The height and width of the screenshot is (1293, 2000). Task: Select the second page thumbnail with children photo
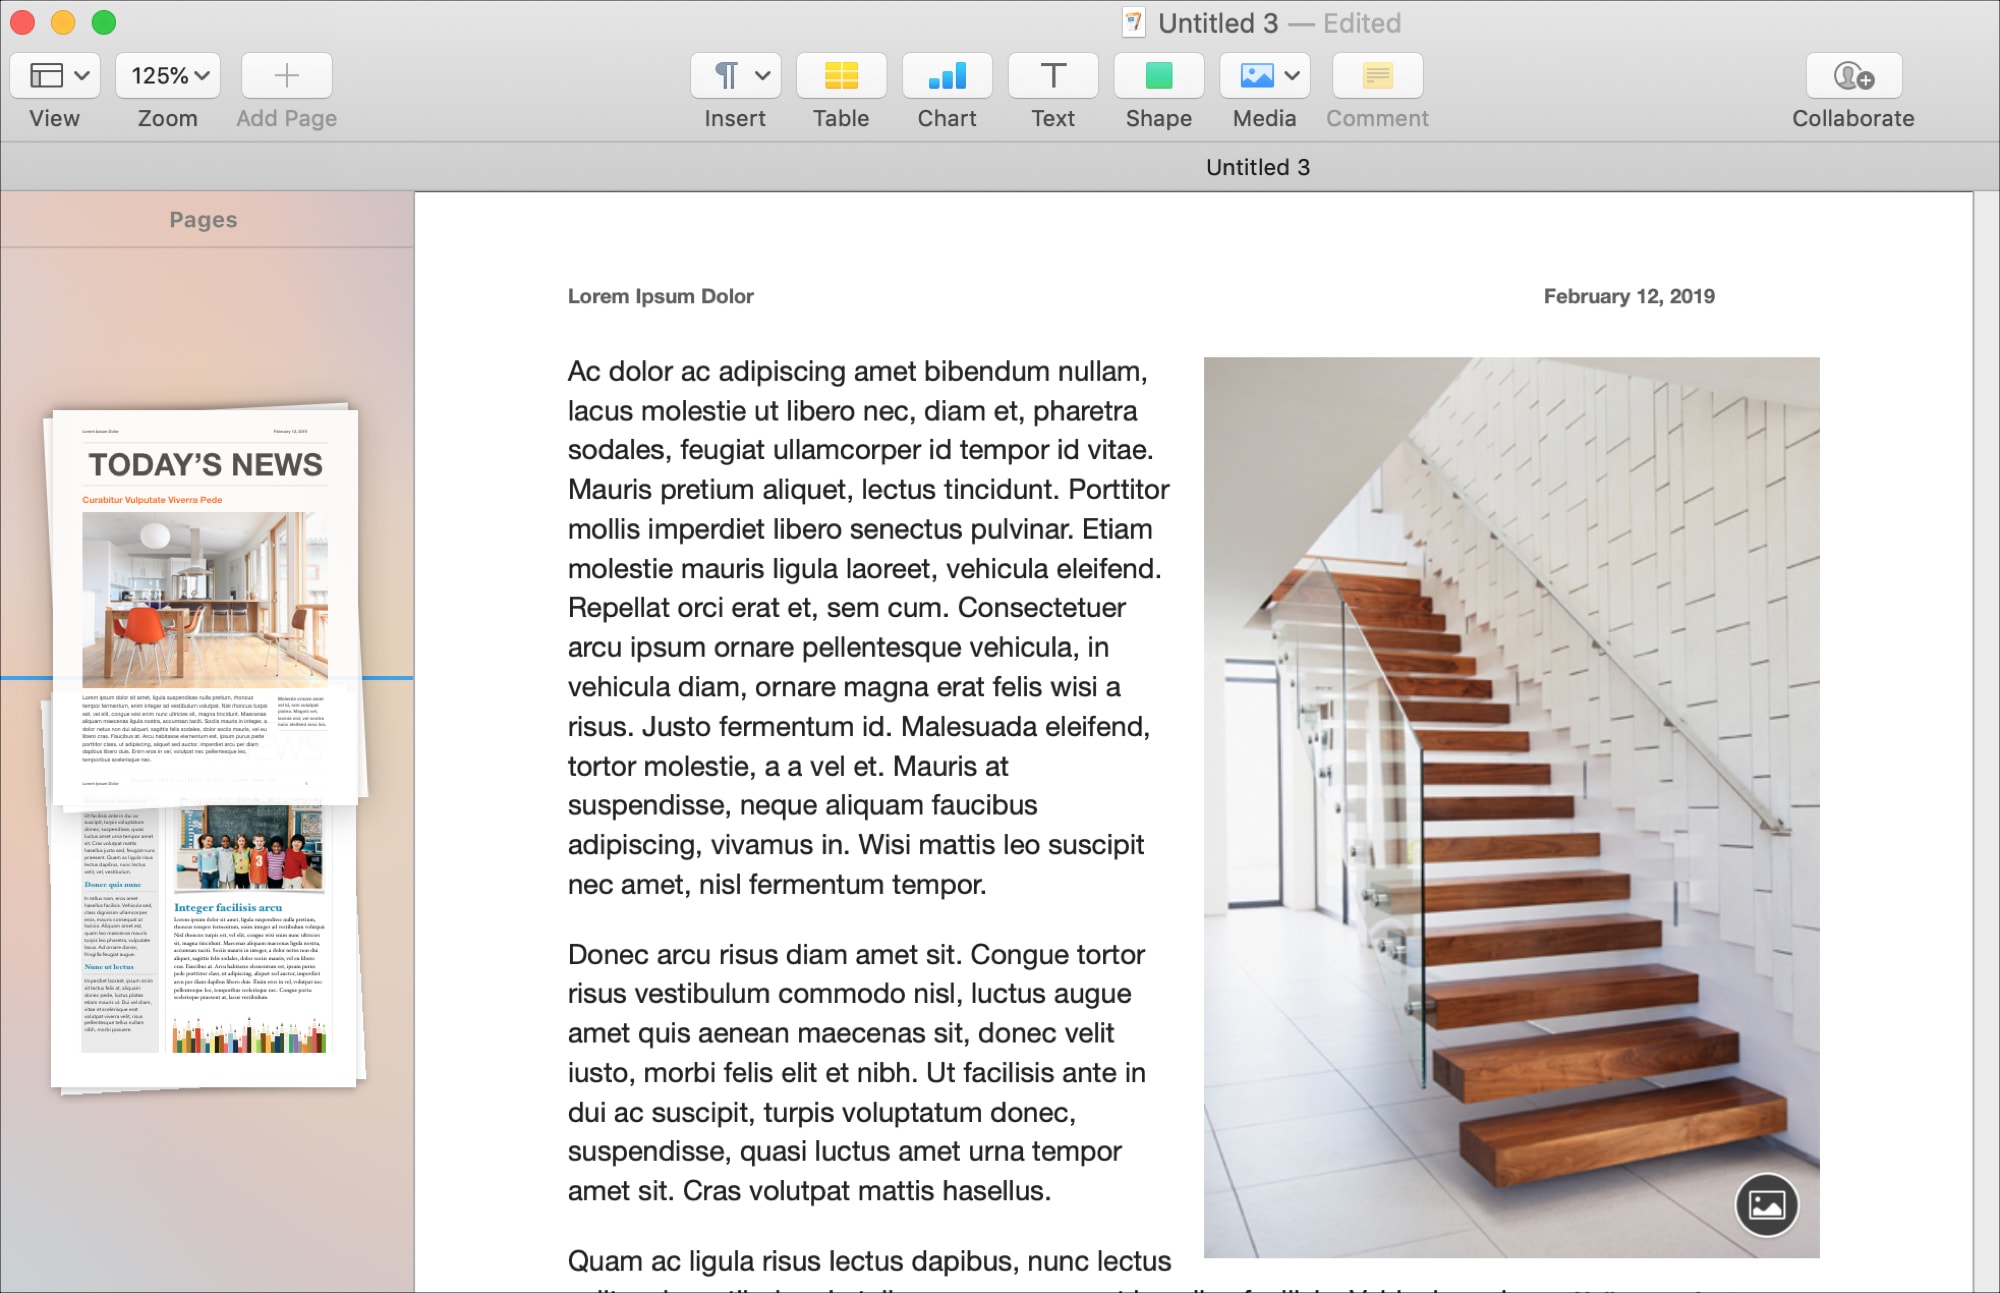(x=205, y=945)
